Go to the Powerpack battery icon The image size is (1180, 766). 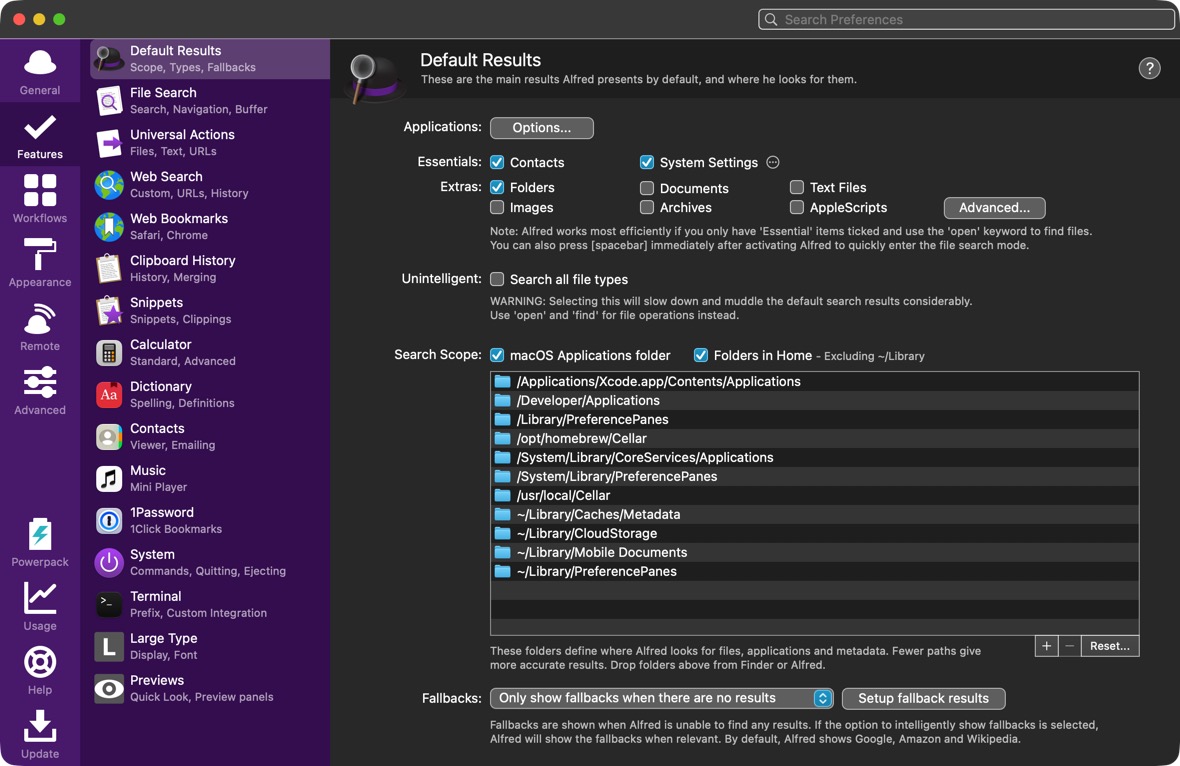pos(40,534)
